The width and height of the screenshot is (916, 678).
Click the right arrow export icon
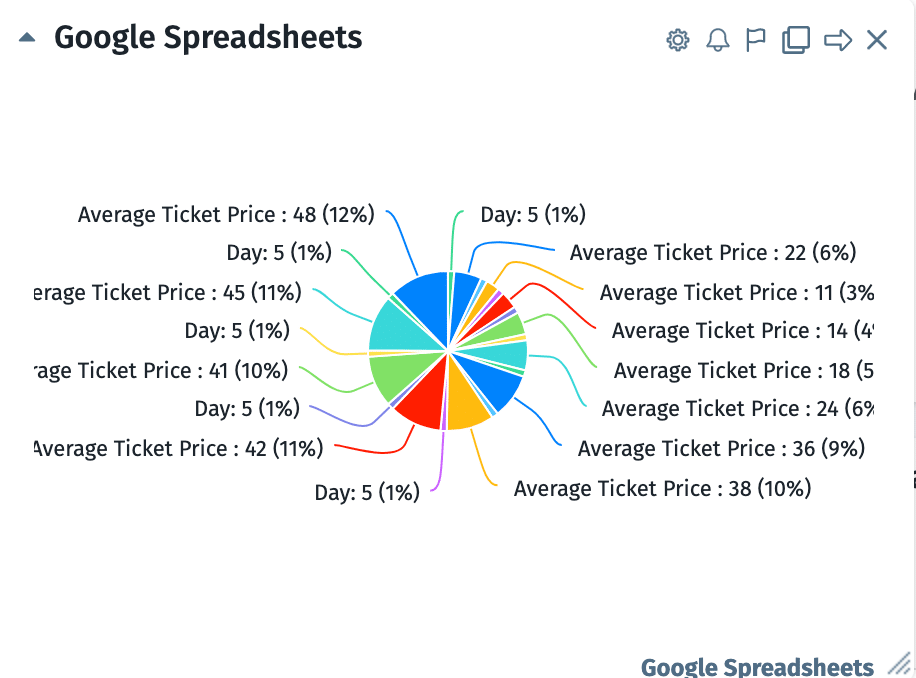click(x=838, y=40)
